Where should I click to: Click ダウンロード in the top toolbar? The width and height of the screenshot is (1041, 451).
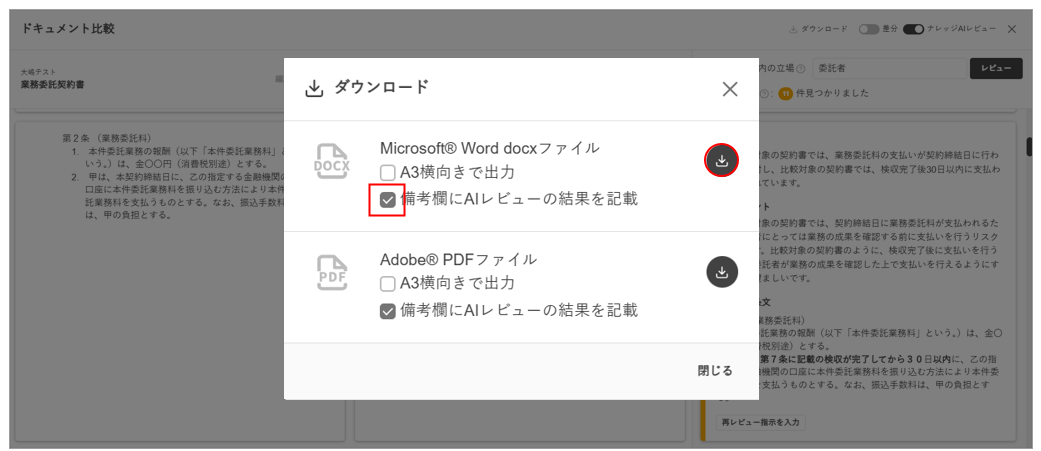(x=818, y=29)
